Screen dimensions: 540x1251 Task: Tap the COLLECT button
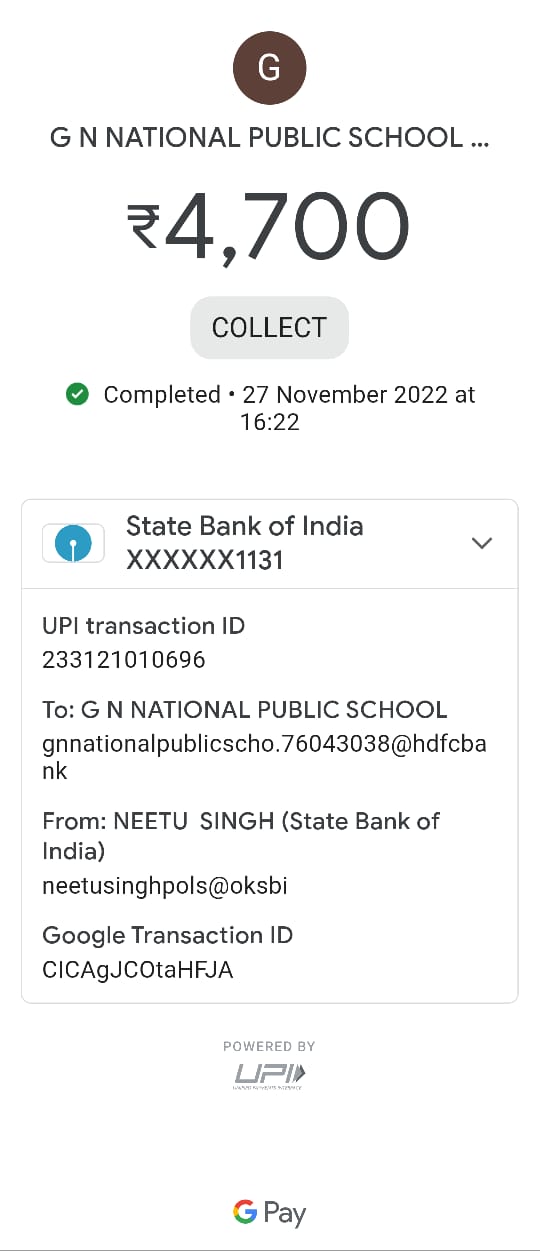(x=269, y=327)
